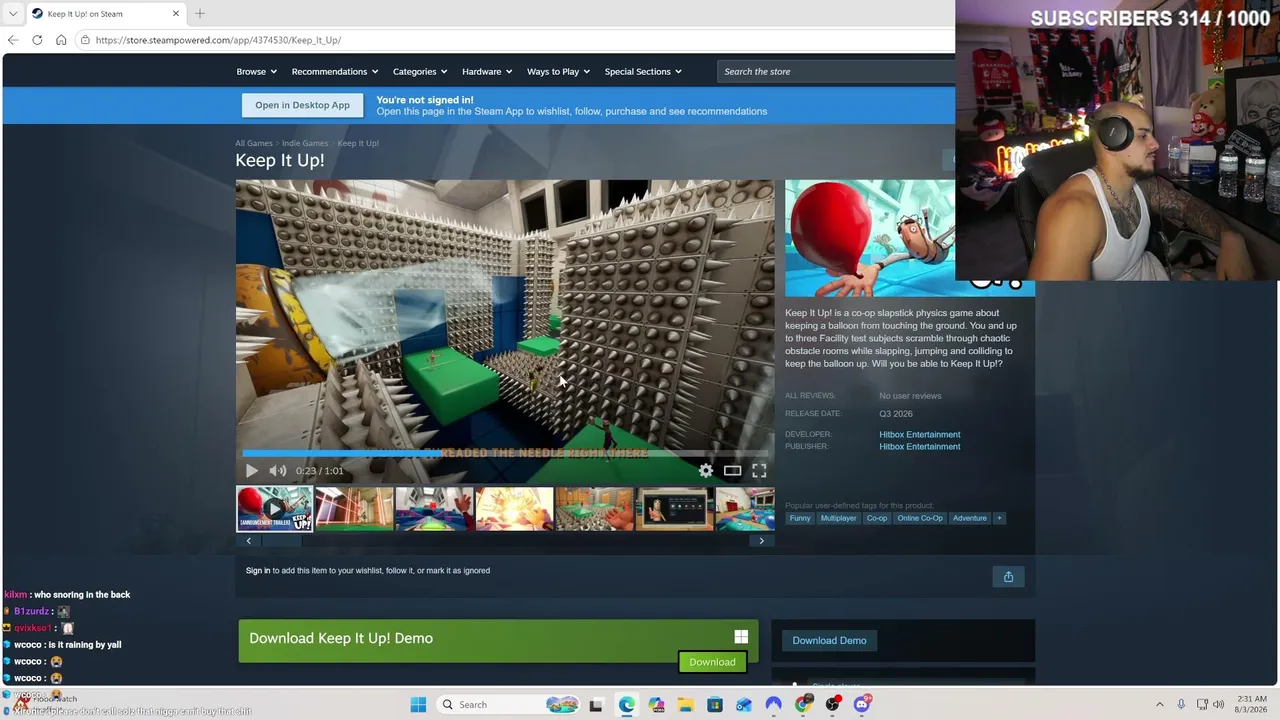
Task: Click the media strip left arrow
Action: (x=249, y=541)
